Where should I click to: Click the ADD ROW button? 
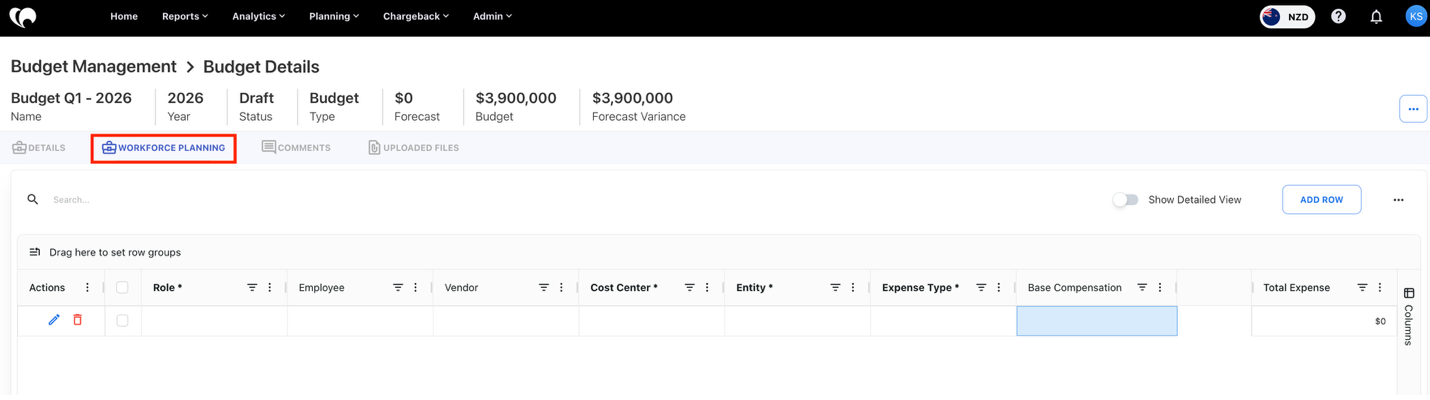(1321, 200)
